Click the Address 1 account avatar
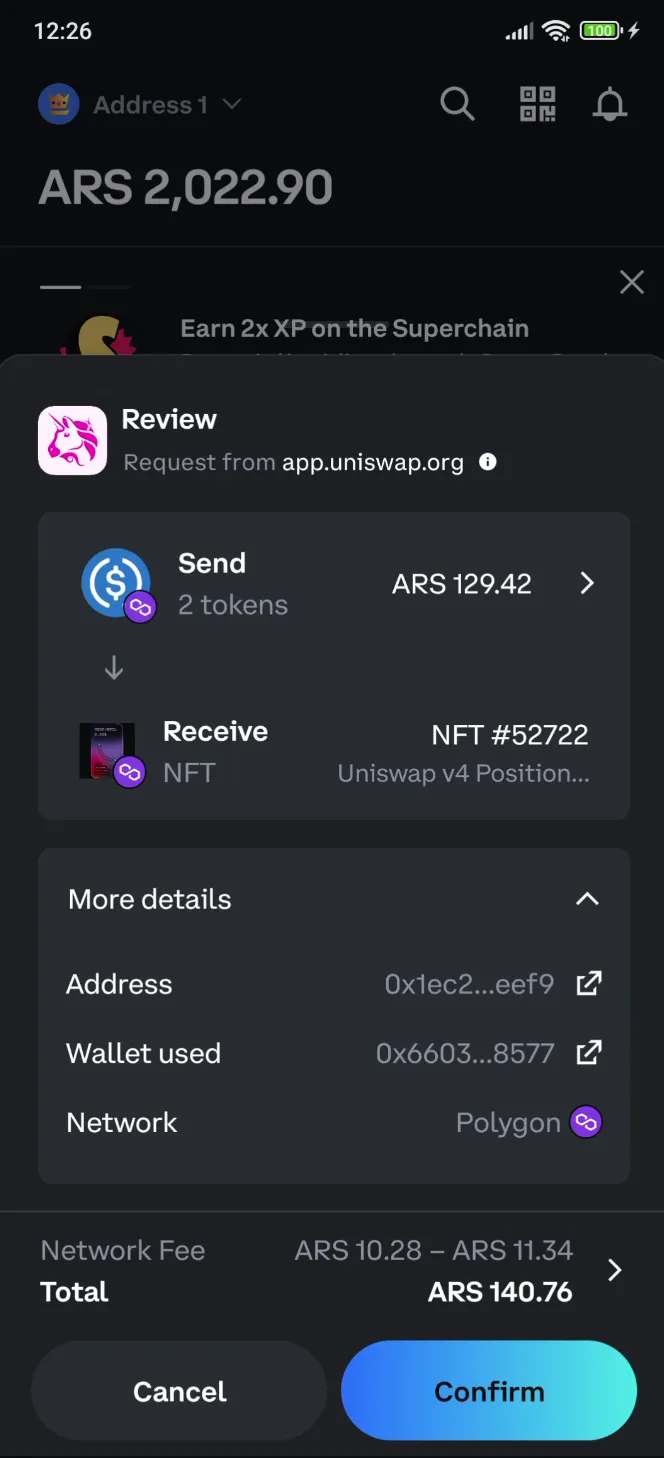664x1458 pixels. [x=58, y=104]
